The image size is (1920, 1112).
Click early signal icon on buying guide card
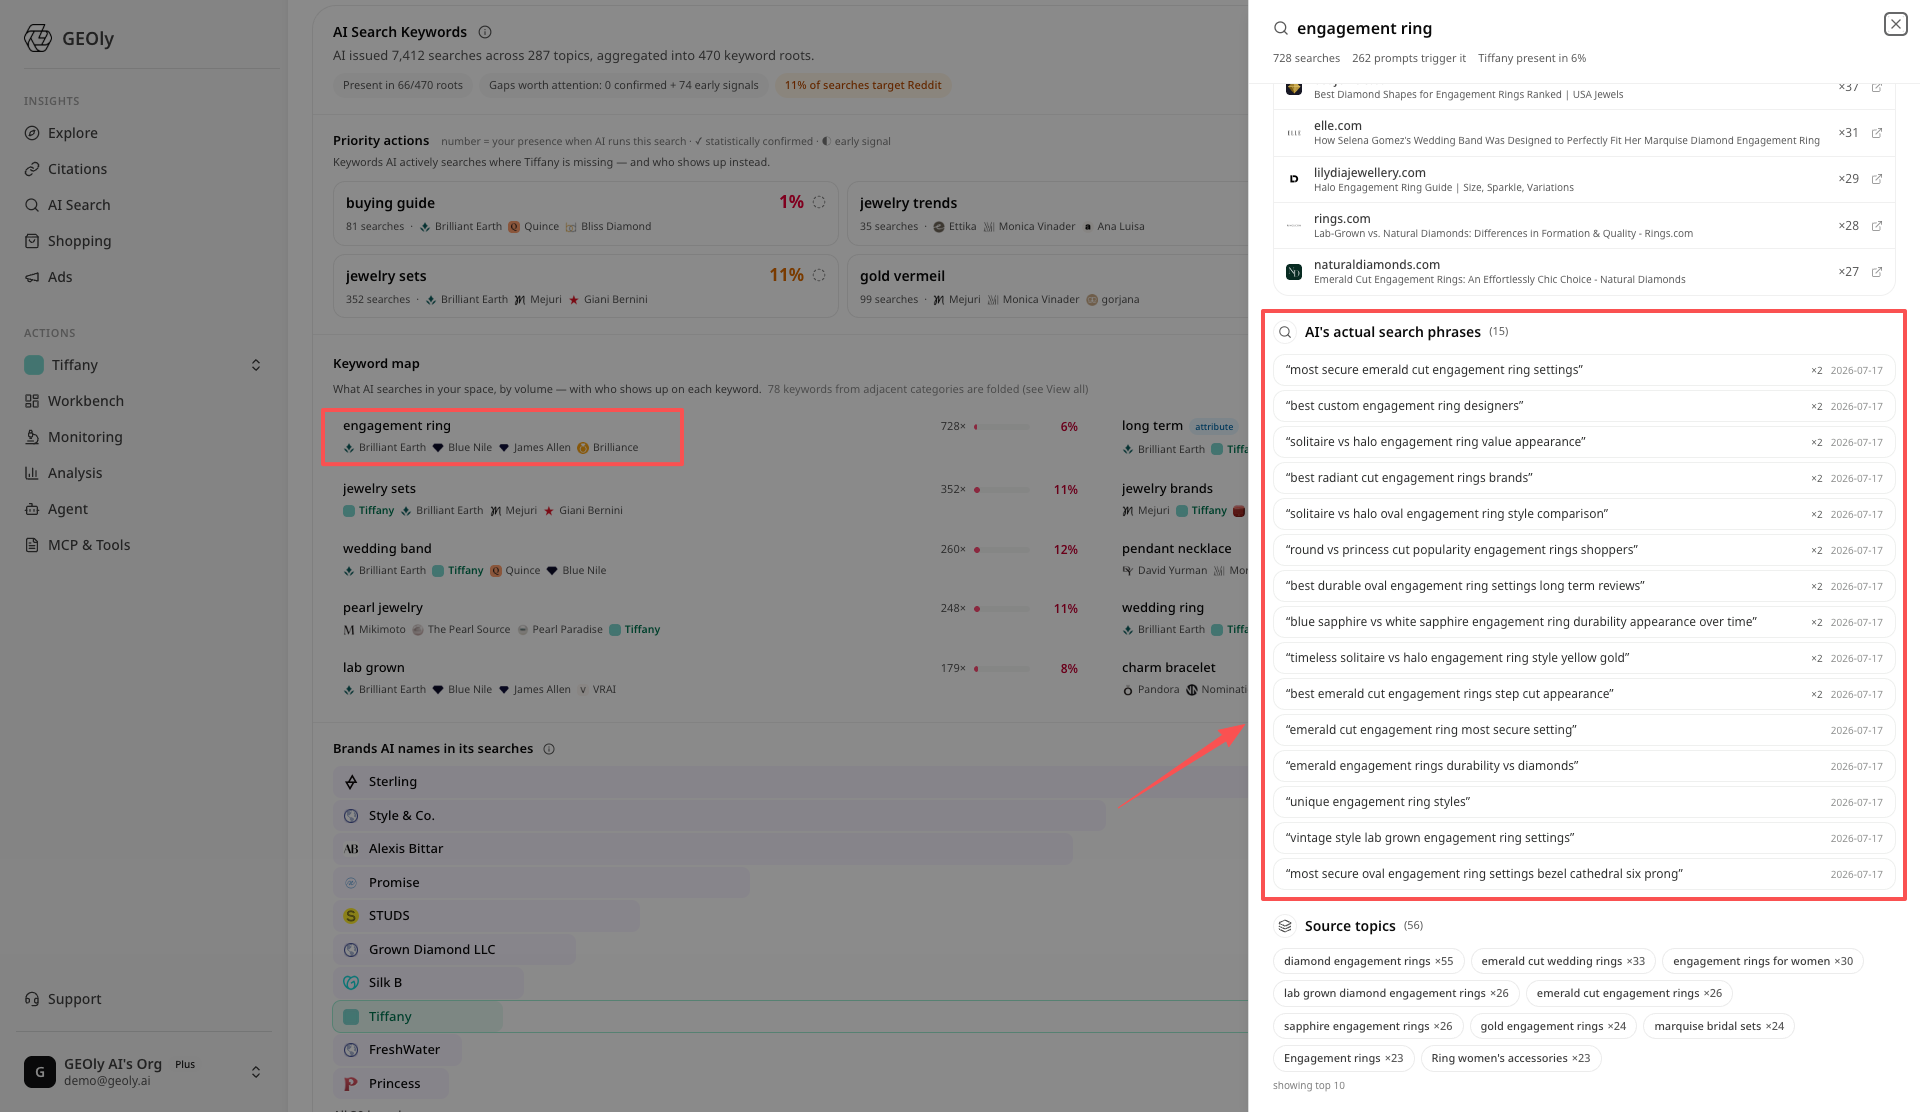click(x=819, y=202)
